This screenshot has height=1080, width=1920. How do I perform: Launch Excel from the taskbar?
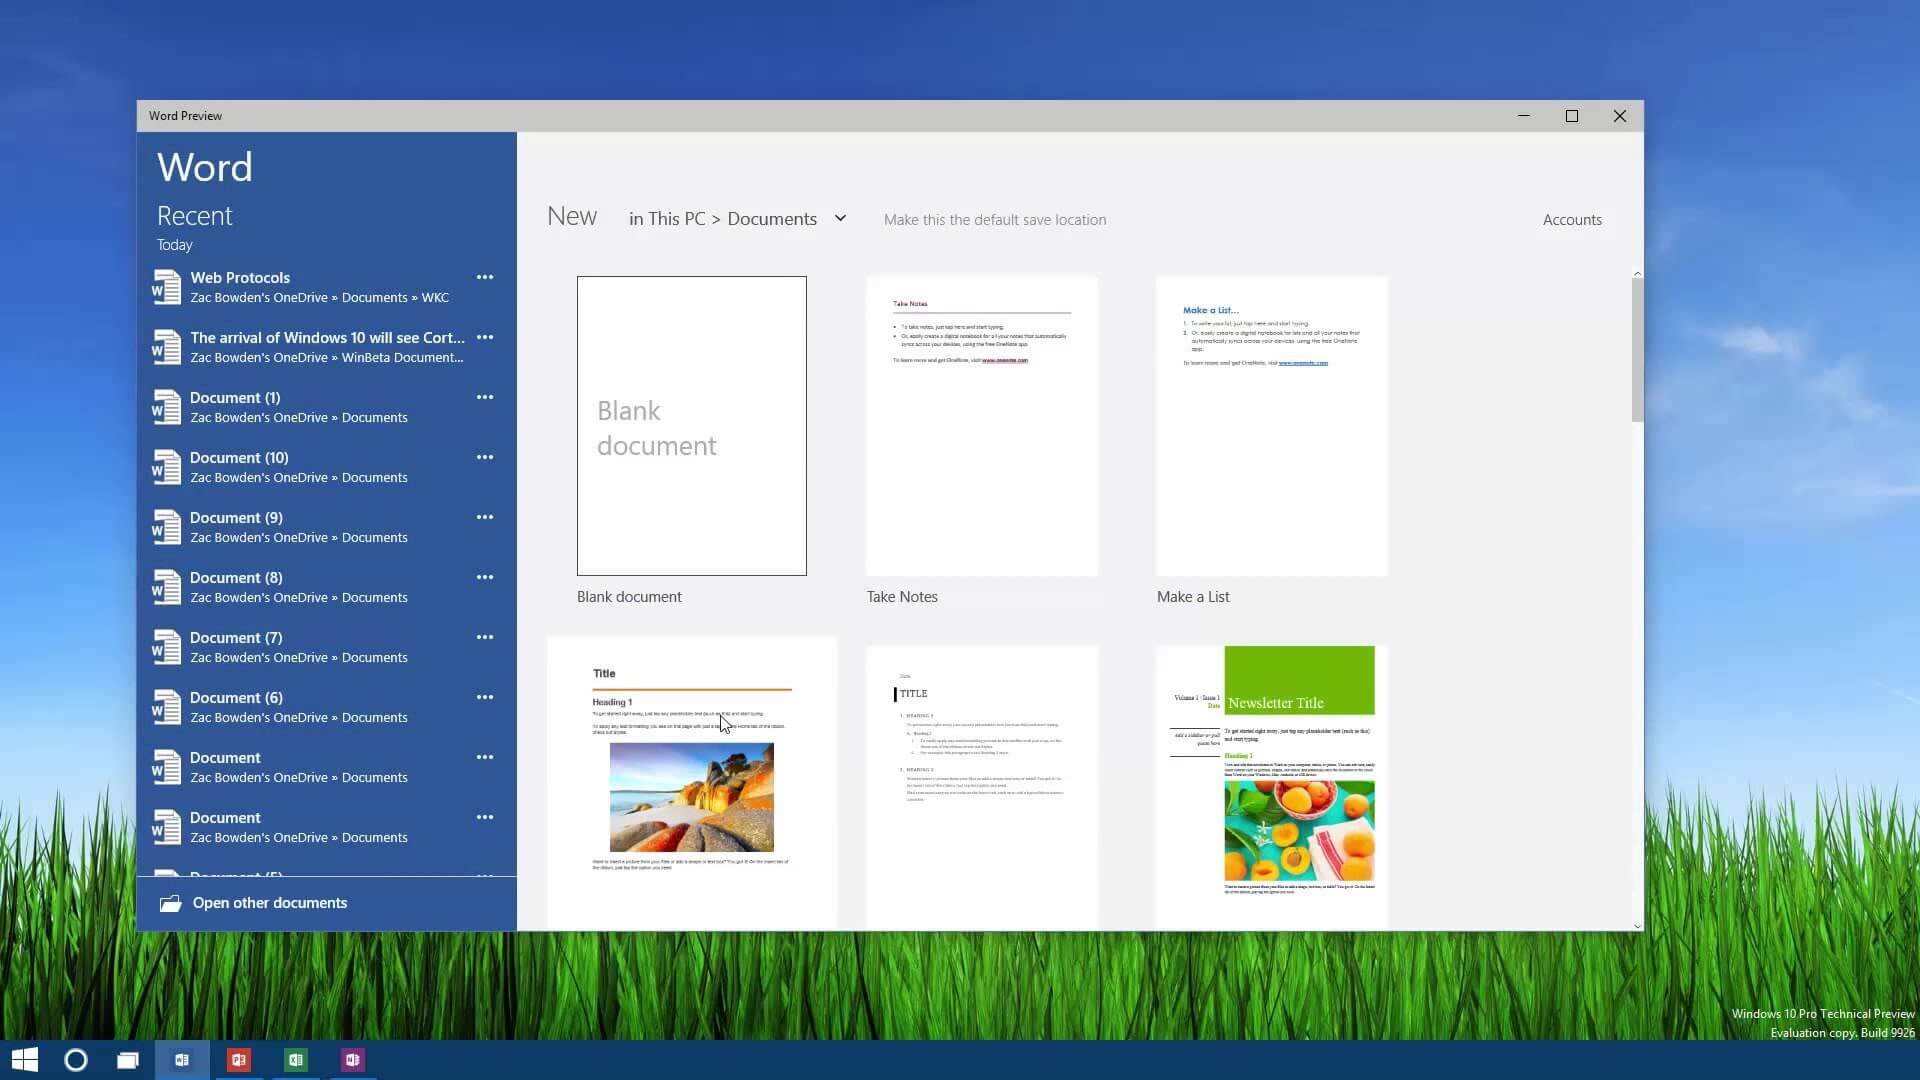coord(296,1060)
